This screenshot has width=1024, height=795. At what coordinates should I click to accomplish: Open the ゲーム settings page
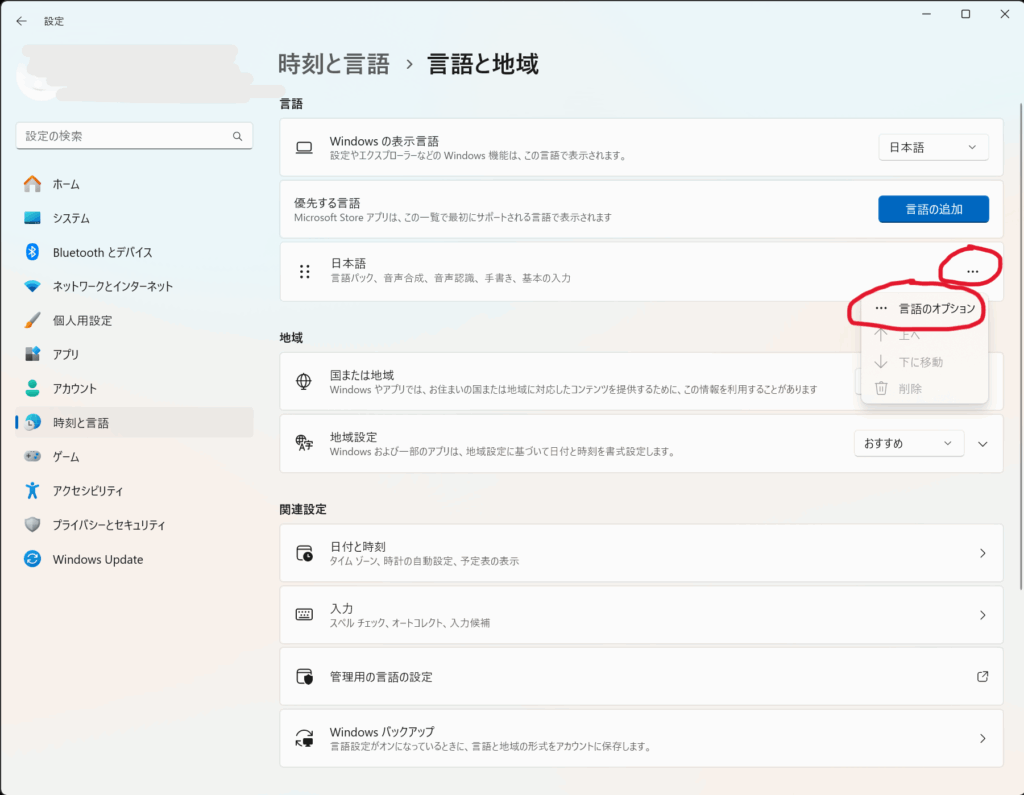tap(134, 456)
